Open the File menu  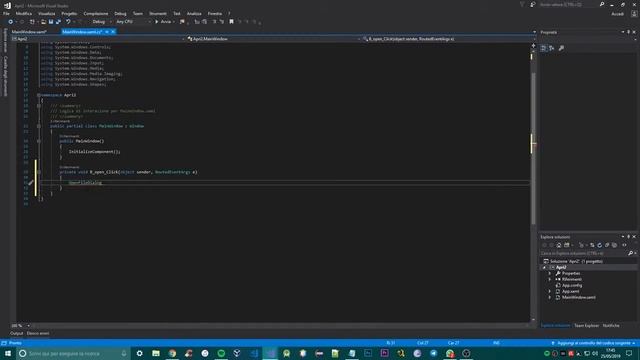pyautogui.click(x=6, y=13)
